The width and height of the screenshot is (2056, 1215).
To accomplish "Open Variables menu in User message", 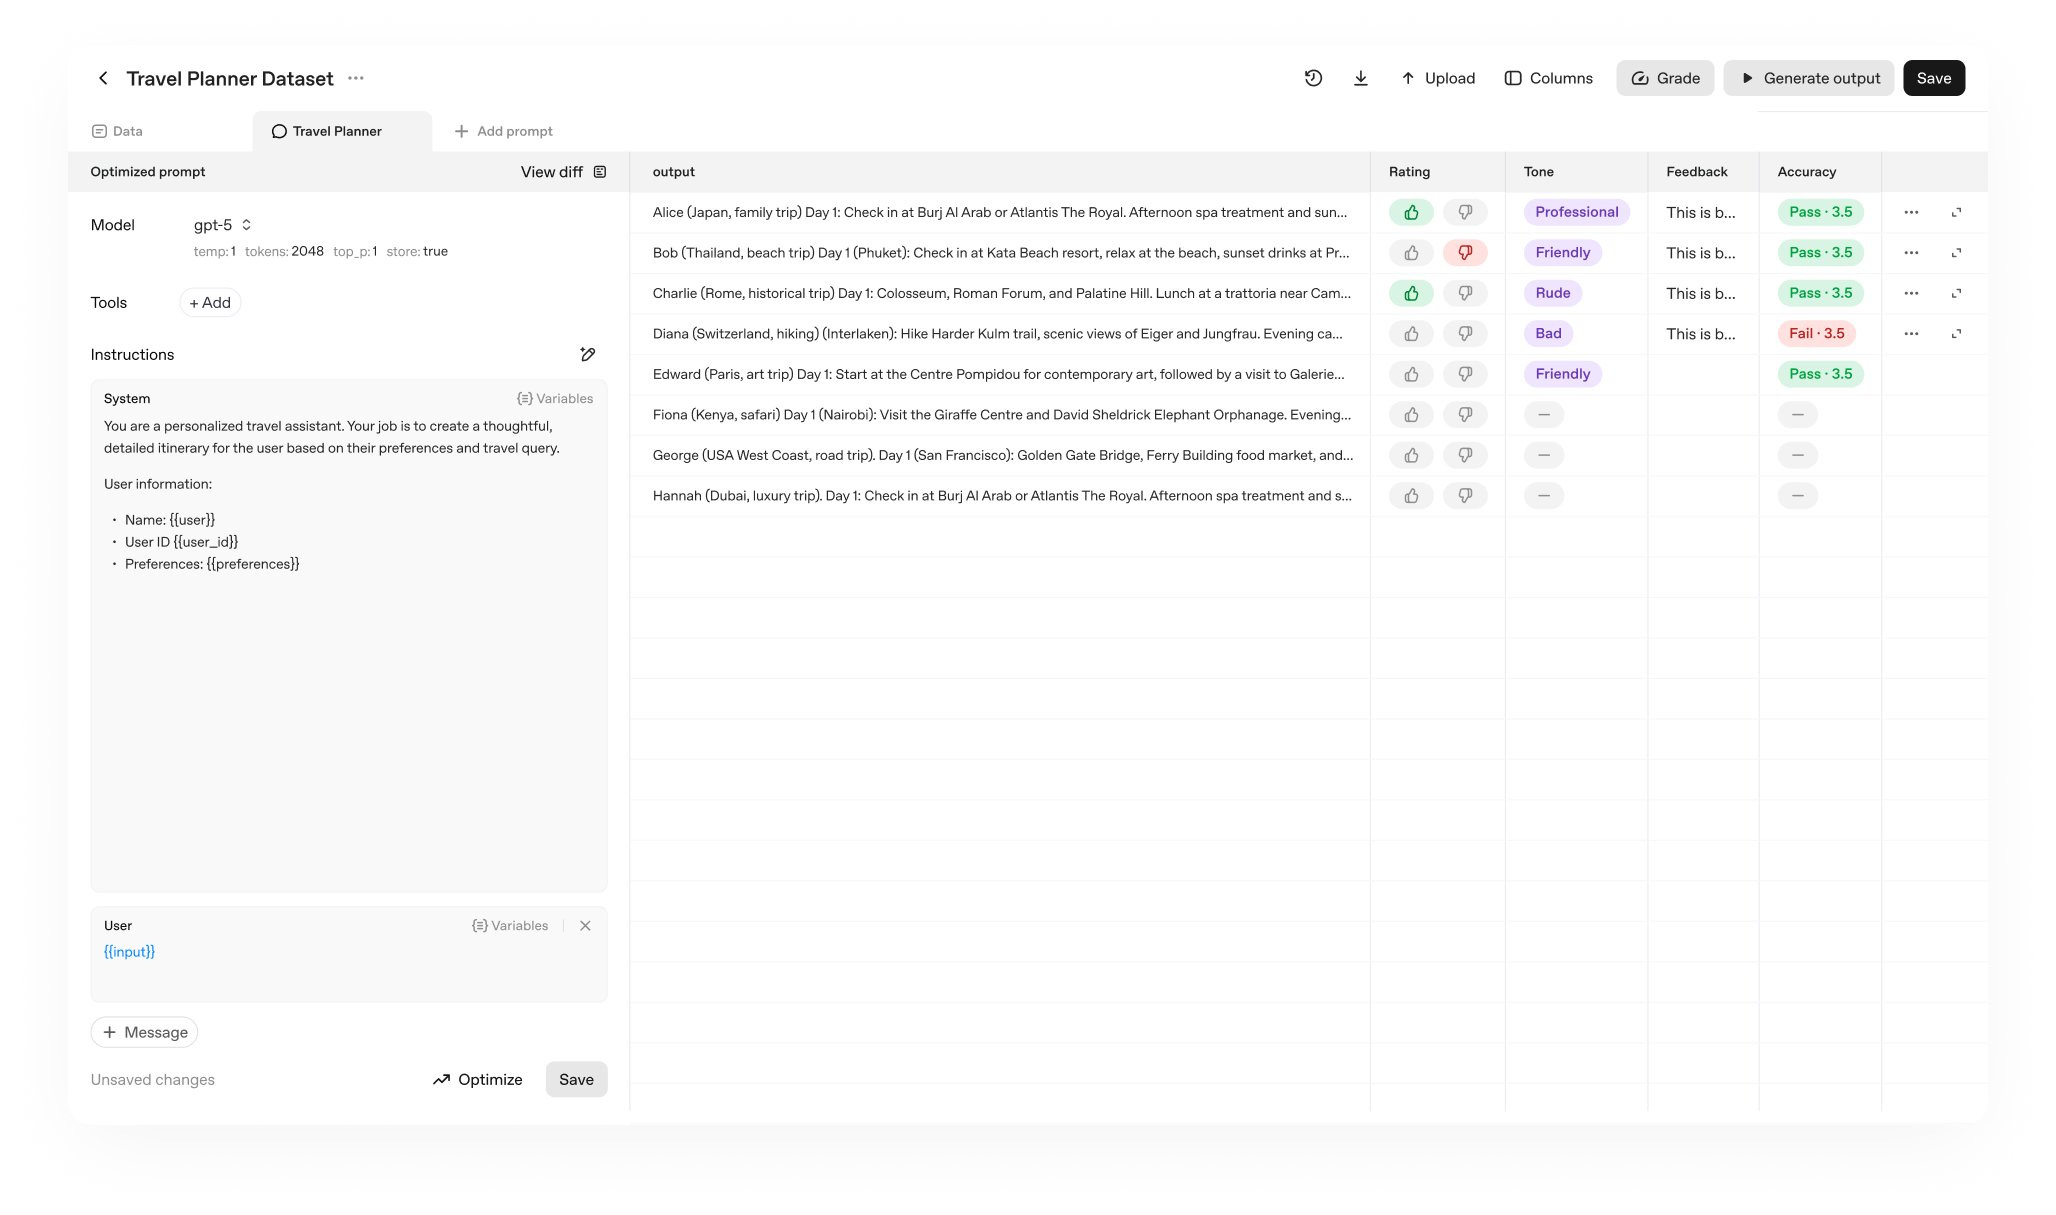I will (x=510, y=926).
